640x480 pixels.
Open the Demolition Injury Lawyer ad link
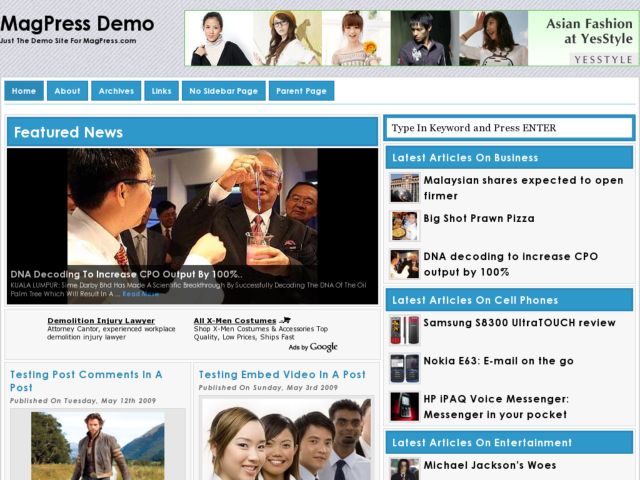point(101,321)
